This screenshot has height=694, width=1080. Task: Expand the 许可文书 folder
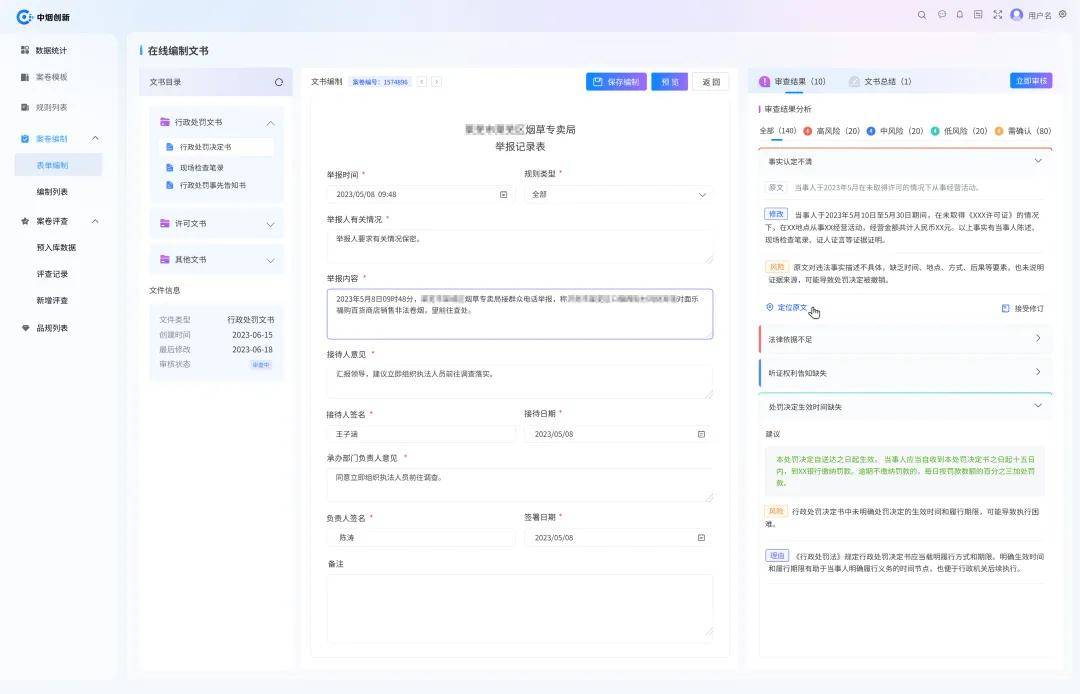[x=216, y=224]
